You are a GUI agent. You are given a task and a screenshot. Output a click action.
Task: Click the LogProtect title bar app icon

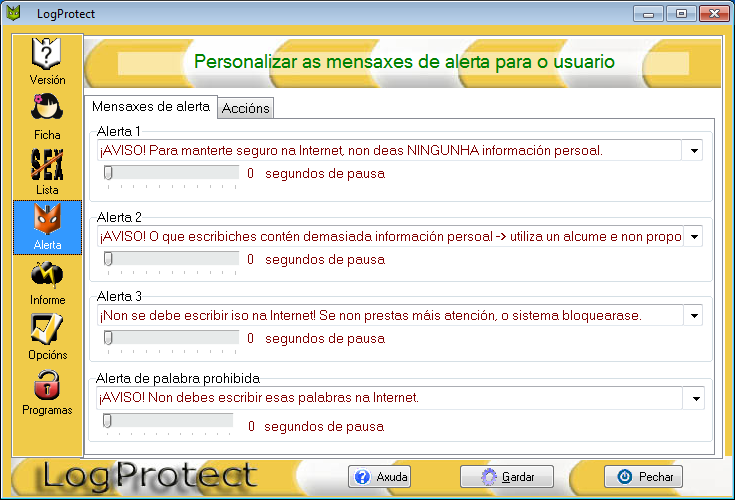[14, 13]
